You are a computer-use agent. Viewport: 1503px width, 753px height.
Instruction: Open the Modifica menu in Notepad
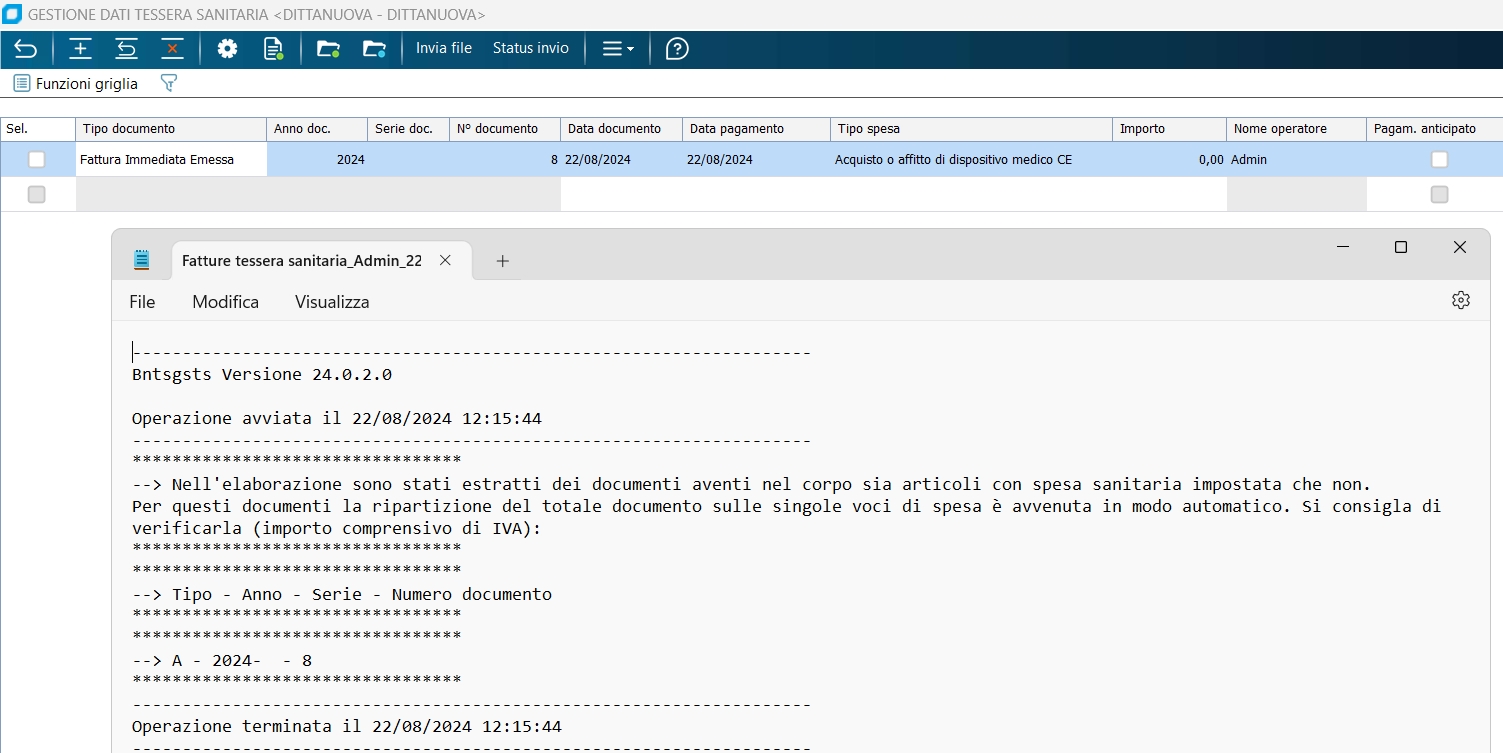click(x=225, y=302)
